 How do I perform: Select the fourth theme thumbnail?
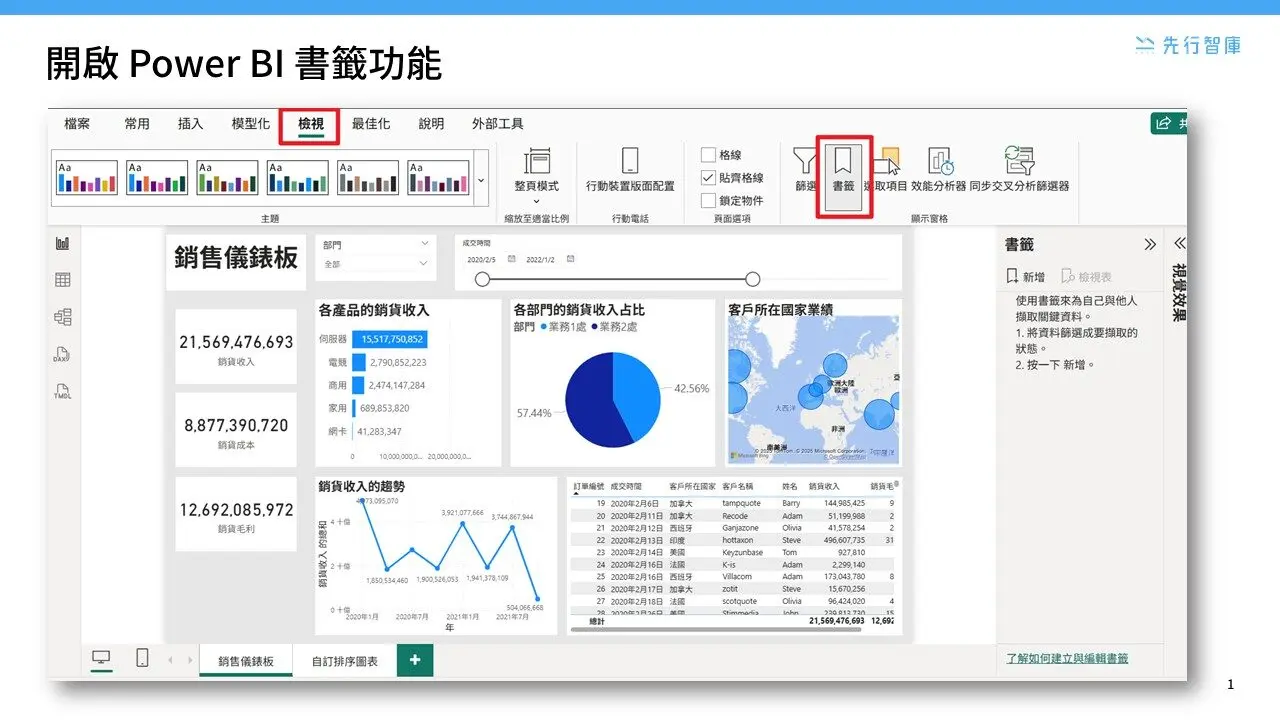pos(298,178)
